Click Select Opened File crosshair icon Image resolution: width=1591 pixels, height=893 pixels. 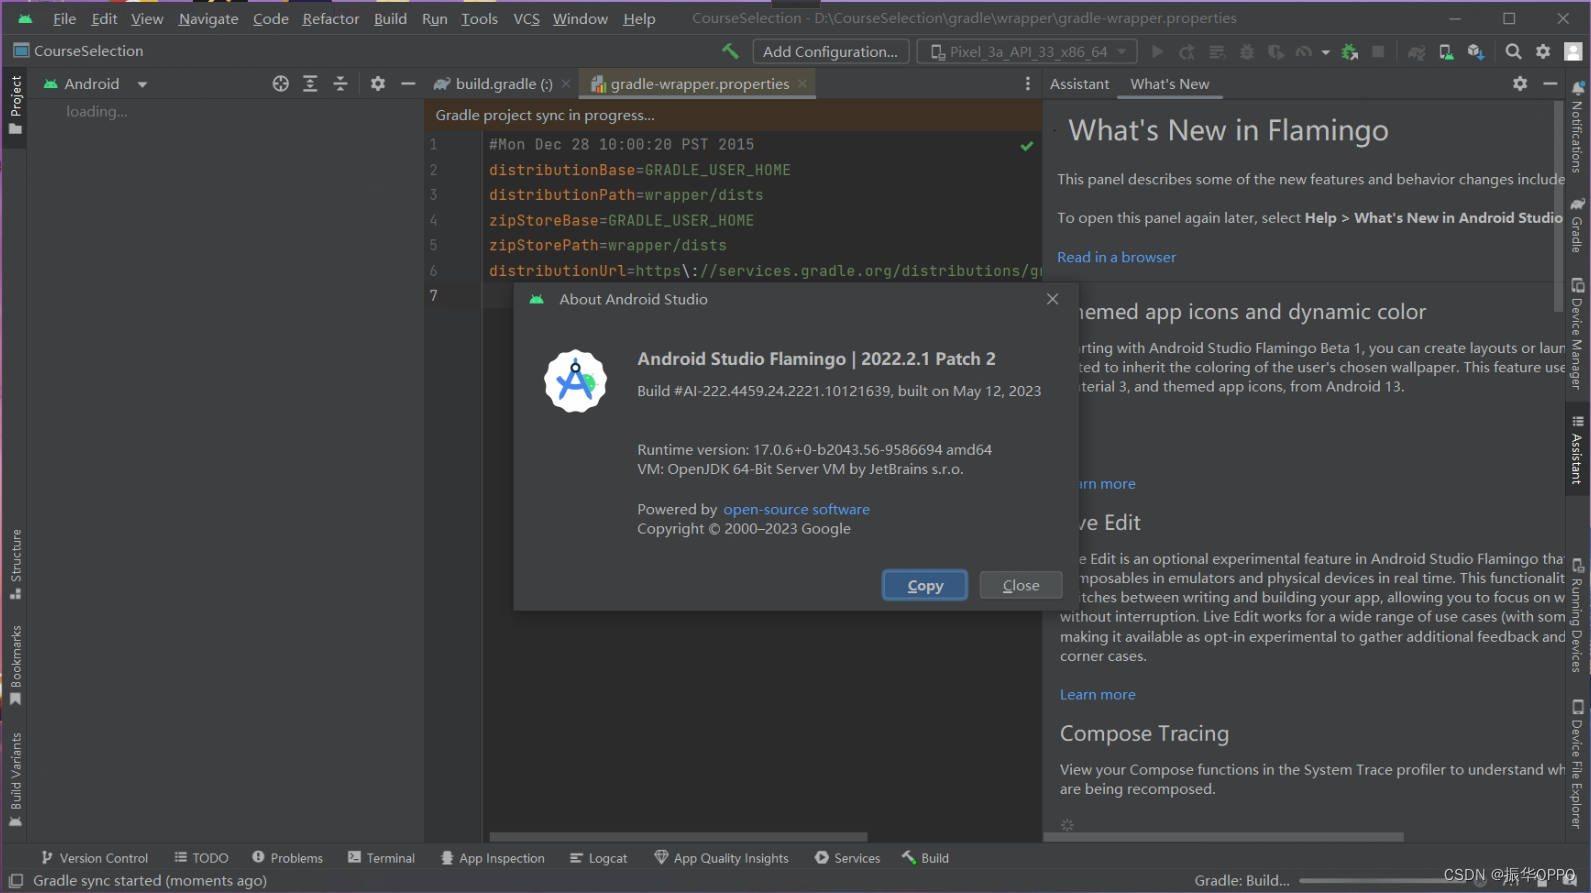point(281,84)
